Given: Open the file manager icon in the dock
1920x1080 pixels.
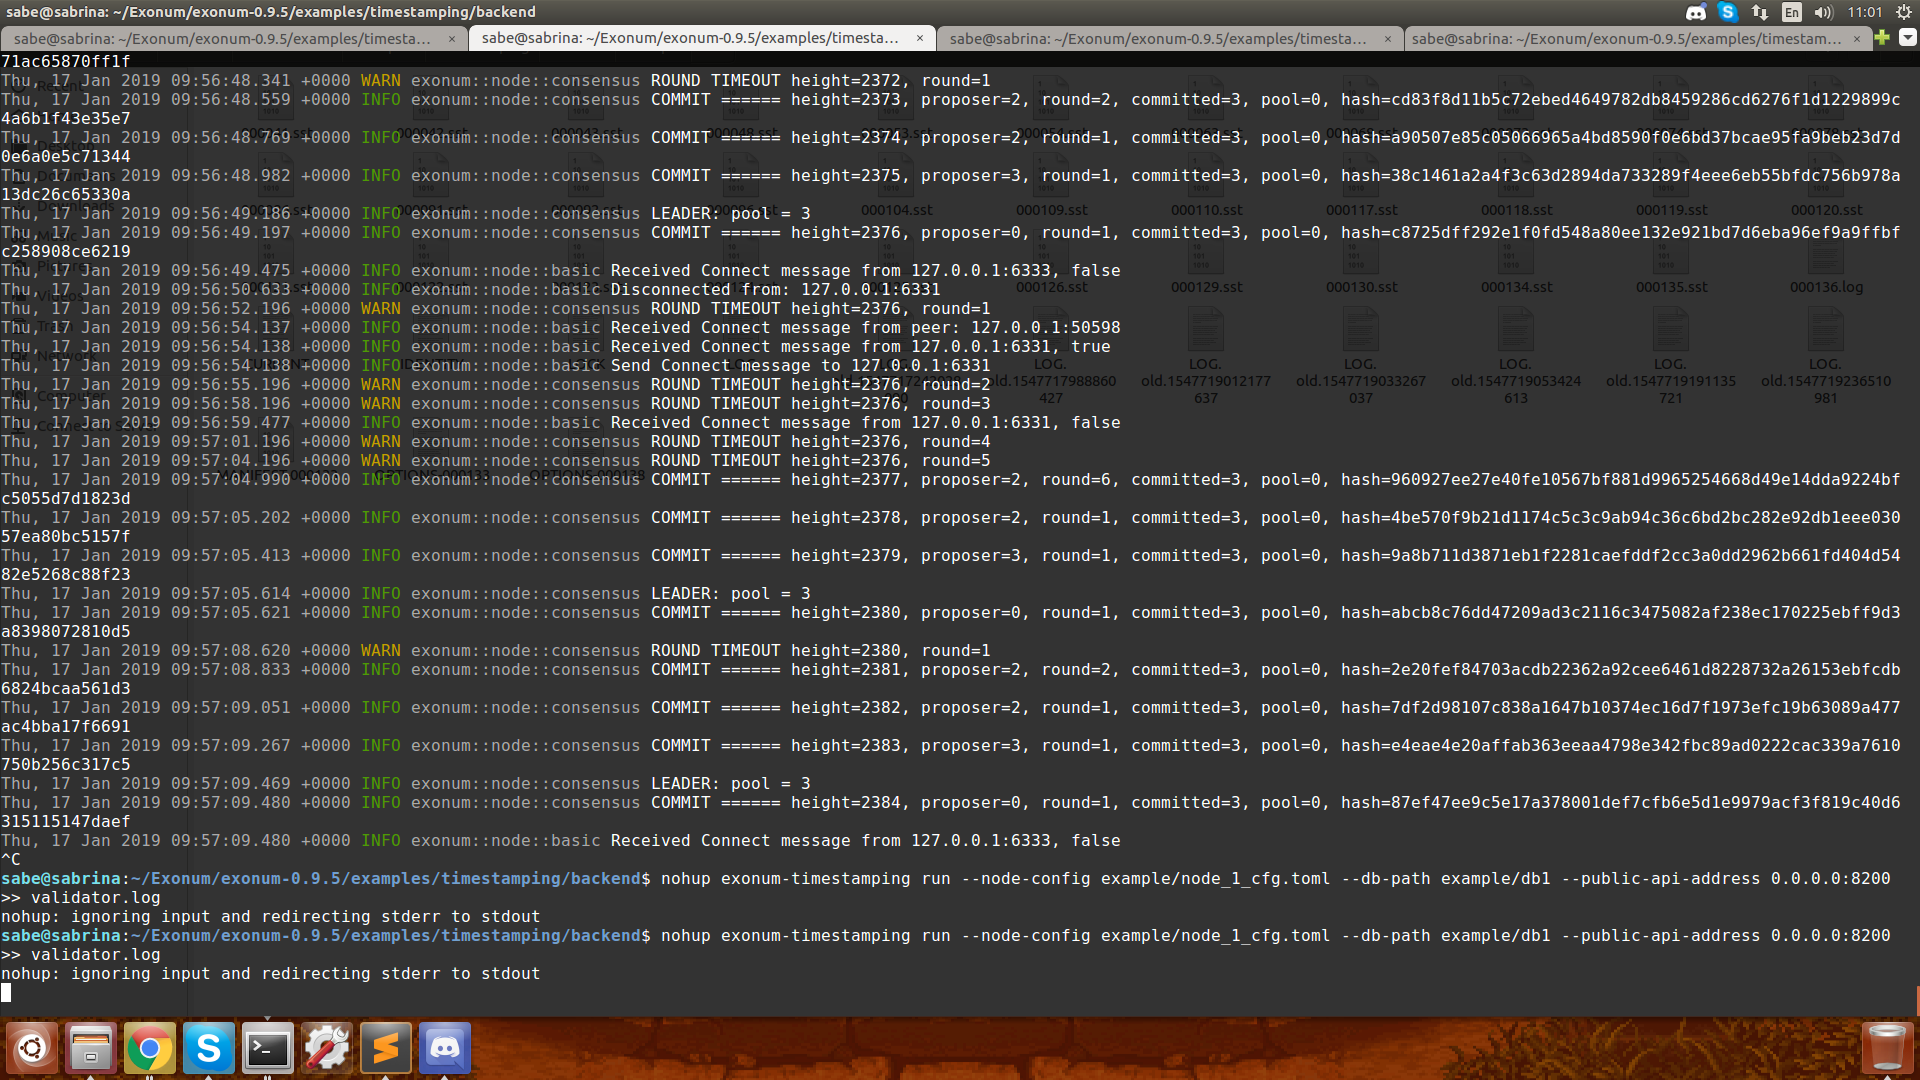Looking at the screenshot, I should coord(91,1047).
